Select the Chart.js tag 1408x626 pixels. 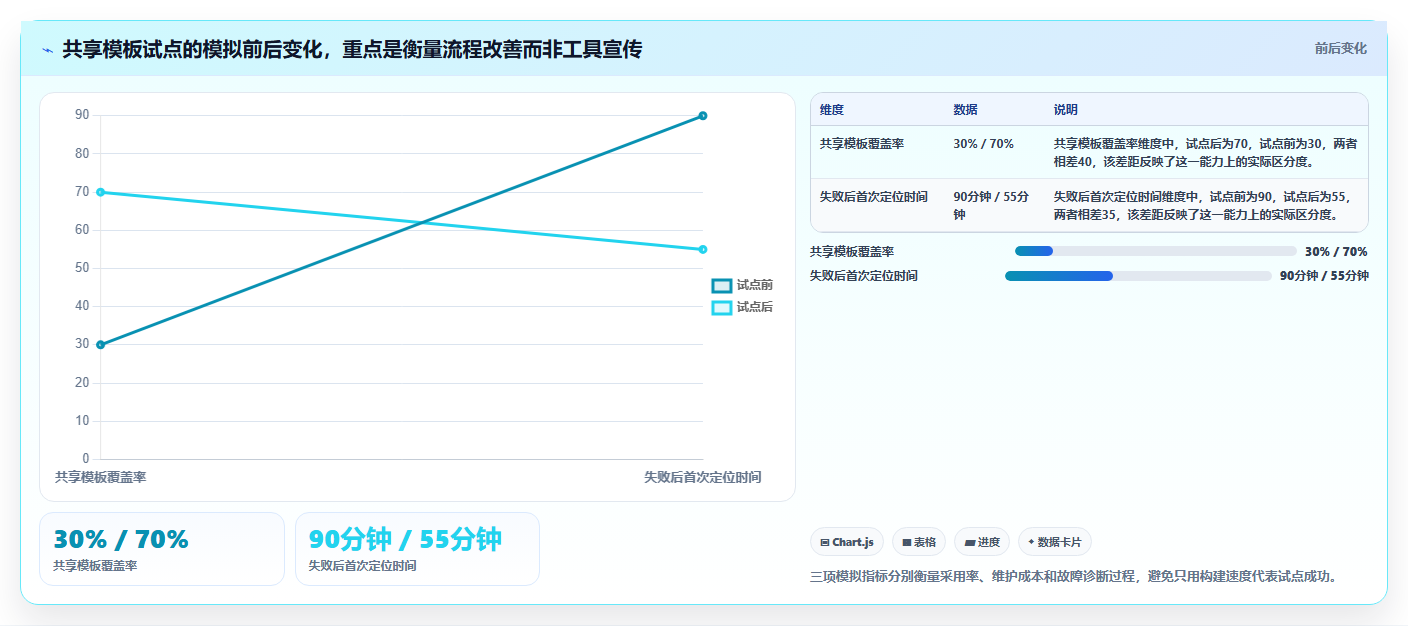pyautogui.click(x=847, y=542)
